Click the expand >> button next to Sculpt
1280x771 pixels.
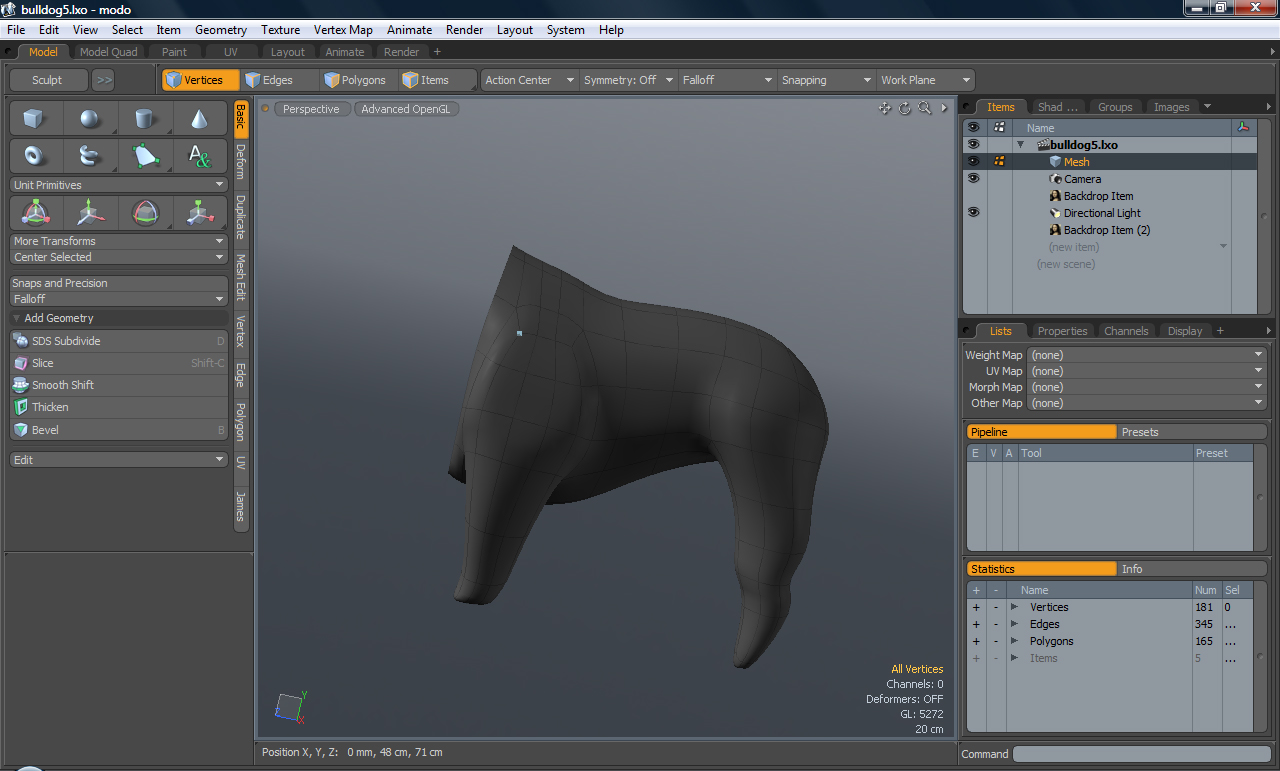point(104,80)
